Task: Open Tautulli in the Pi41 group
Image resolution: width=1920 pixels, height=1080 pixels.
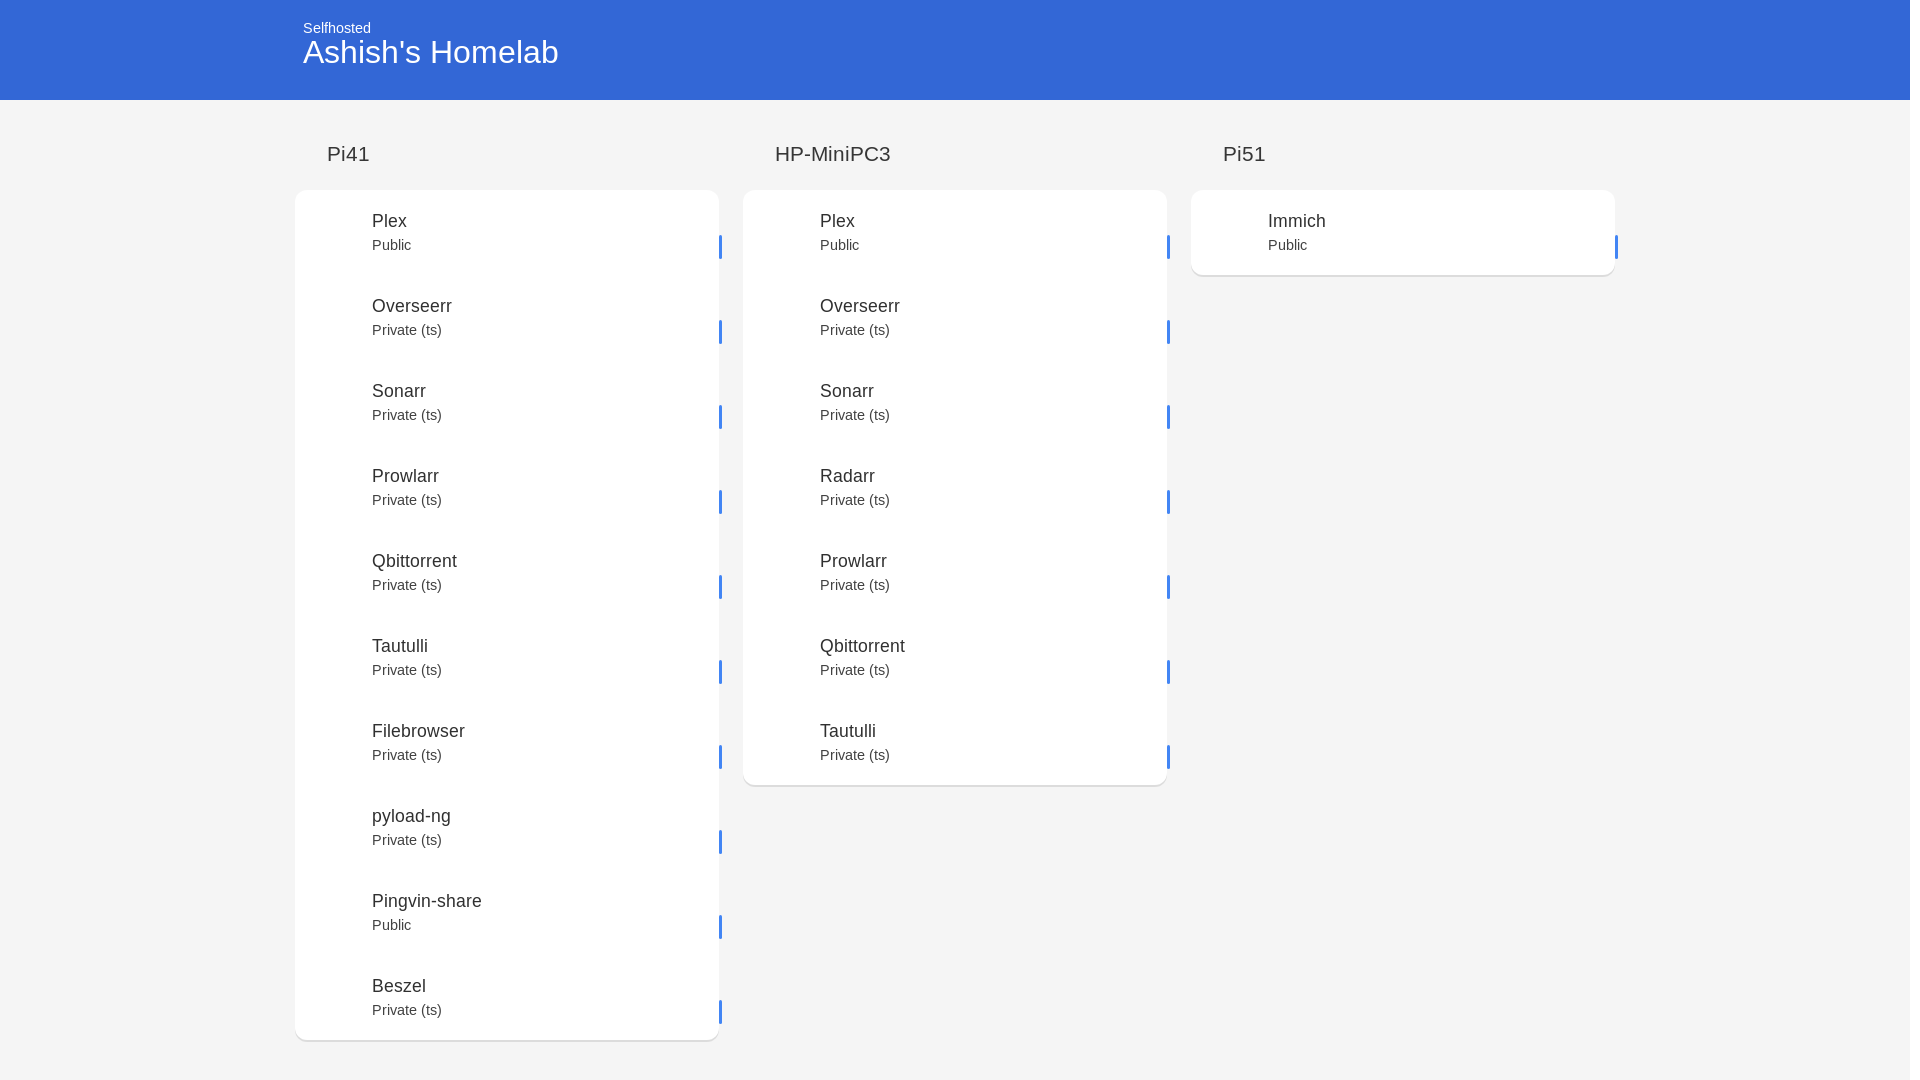Action: (507, 657)
